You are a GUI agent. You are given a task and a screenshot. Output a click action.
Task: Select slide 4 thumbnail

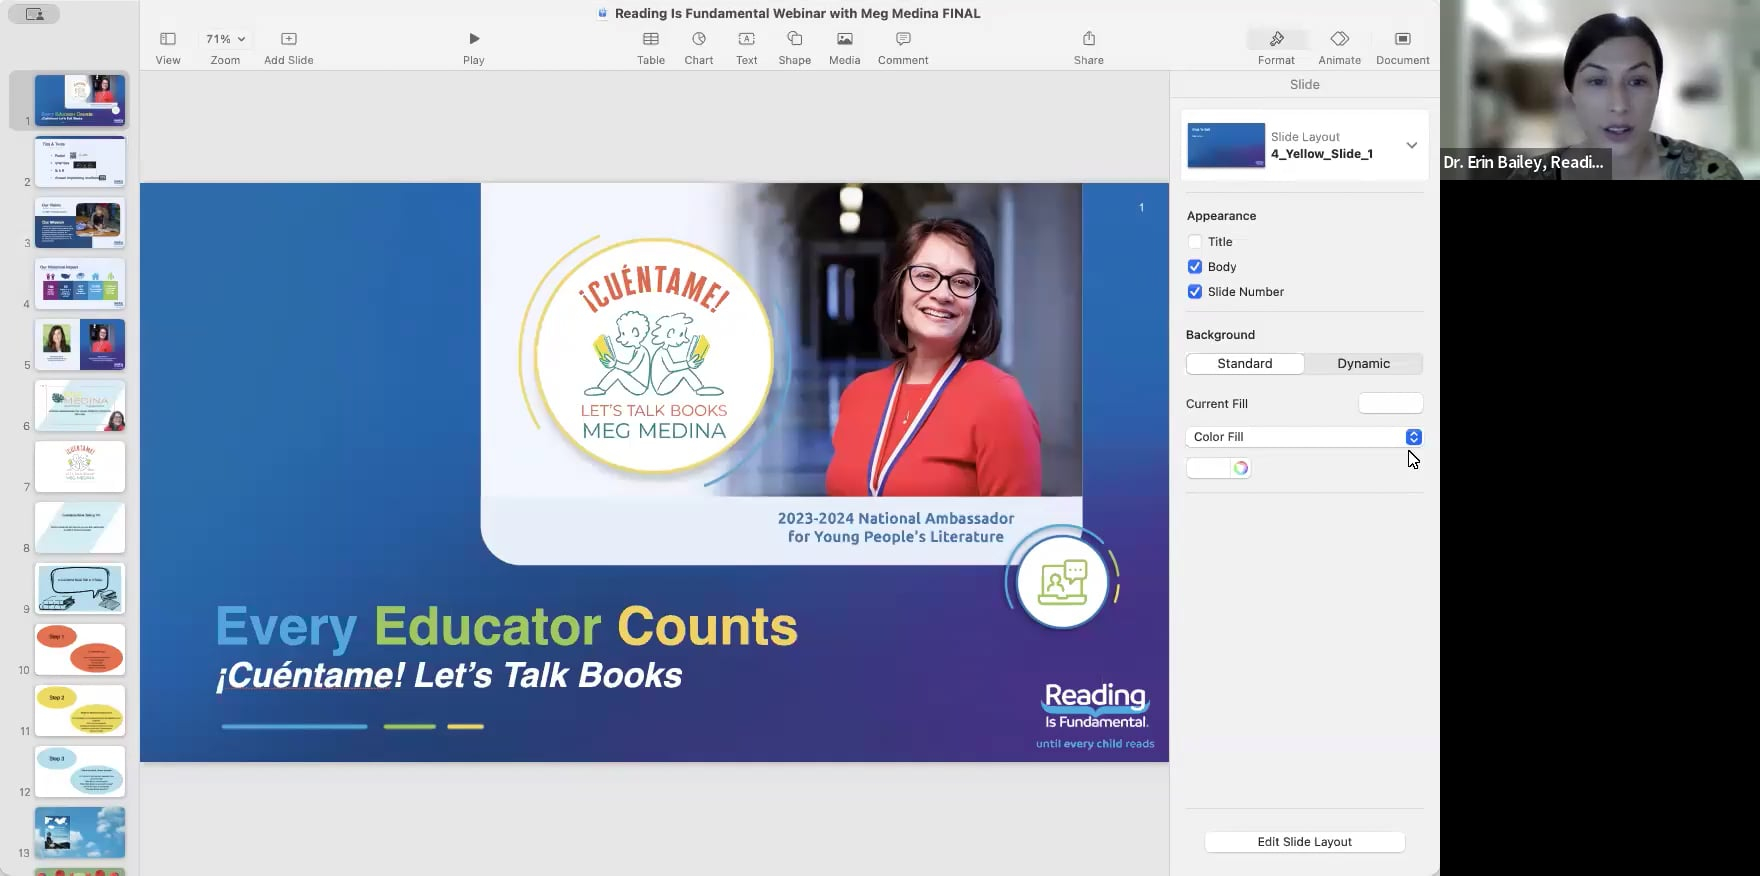coord(80,284)
